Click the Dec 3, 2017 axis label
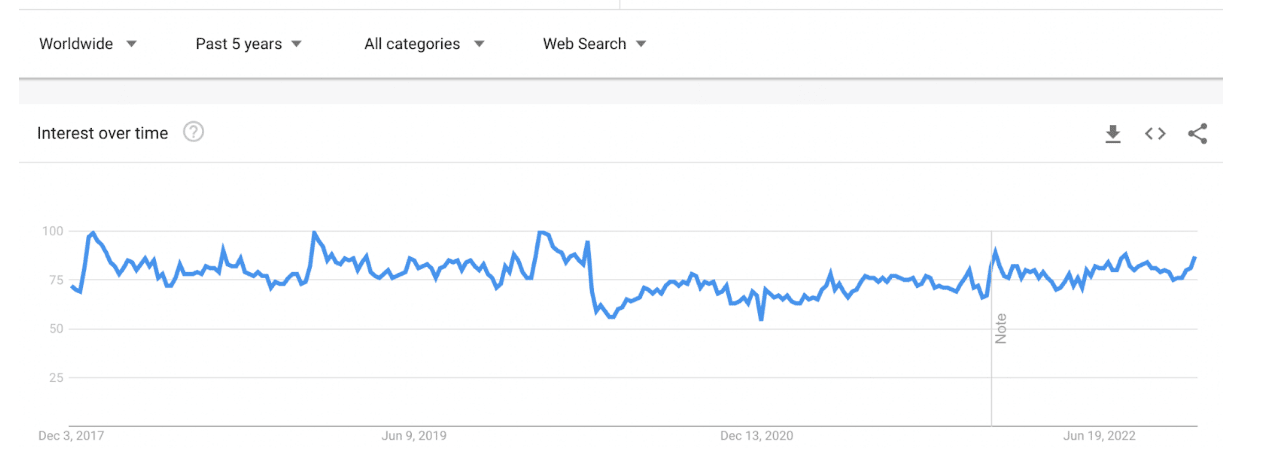This screenshot has height=473, width=1267. [x=71, y=436]
